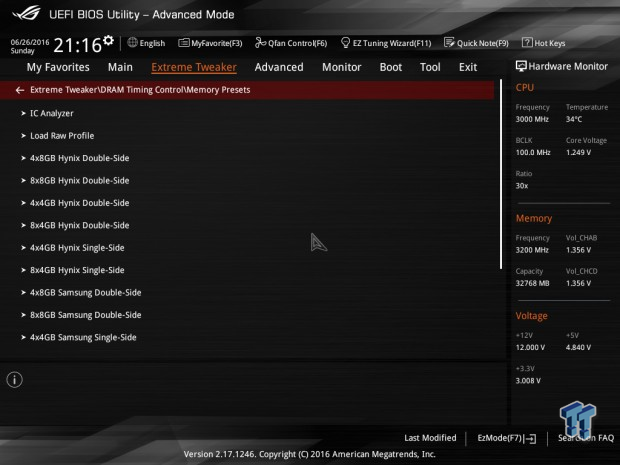This screenshot has height=465, width=620.
Task: Click the Quick Note notepad icon
Action: 449,43
